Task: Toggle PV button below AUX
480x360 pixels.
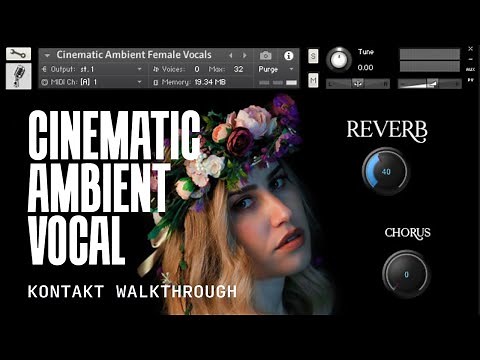Action: click(470, 80)
